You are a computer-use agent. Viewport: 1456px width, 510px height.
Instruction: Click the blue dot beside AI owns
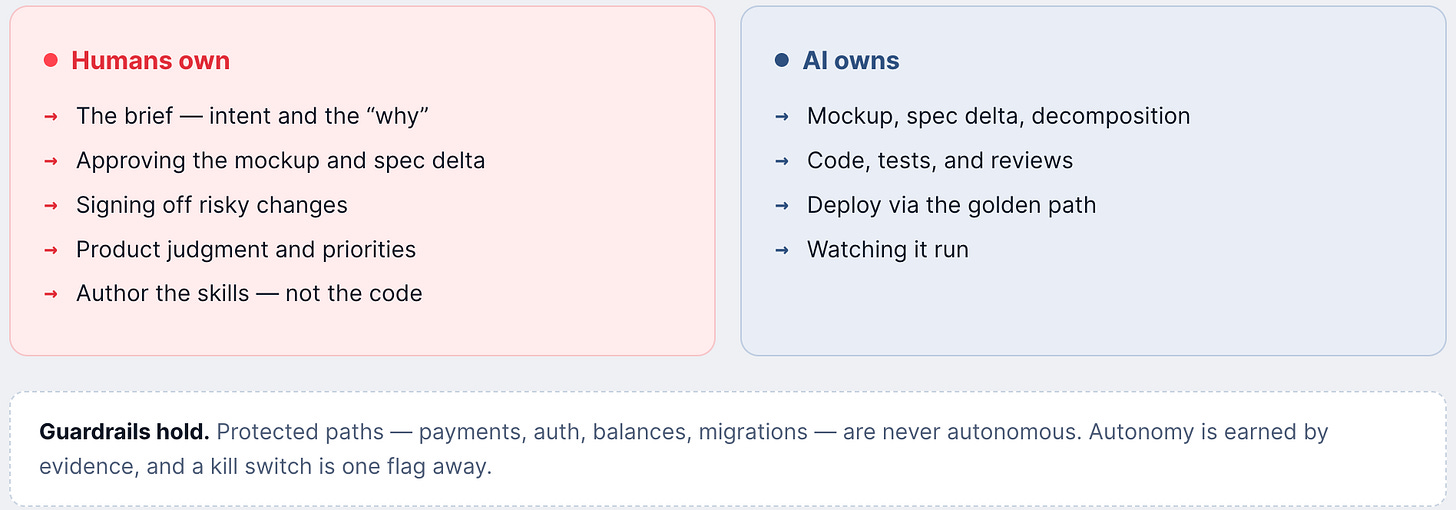782,61
